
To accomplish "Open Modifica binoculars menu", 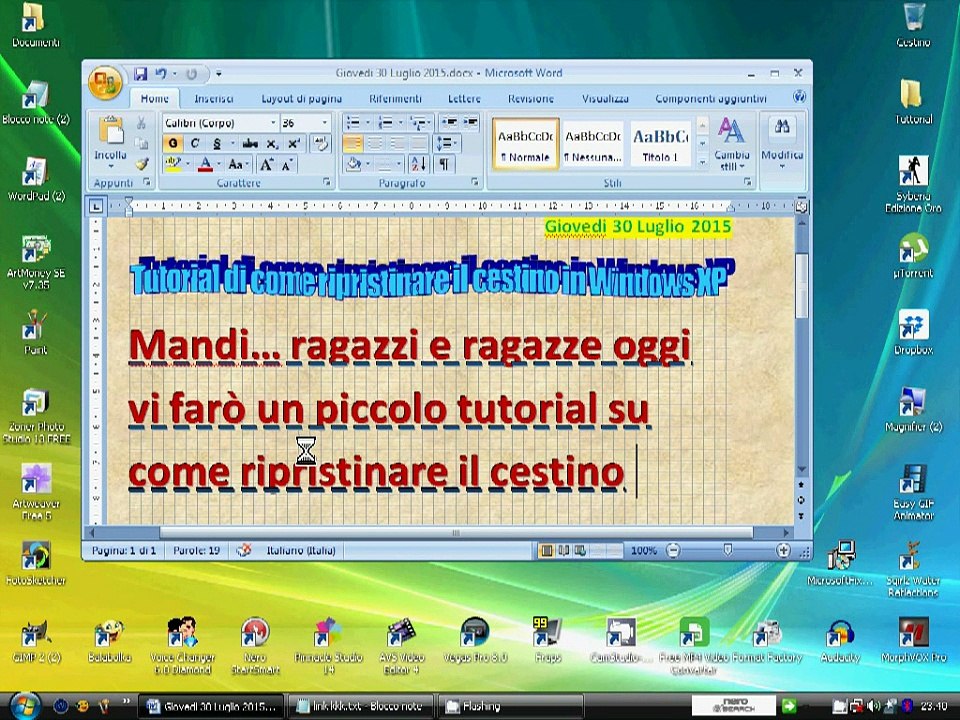I will (x=782, y=142).
